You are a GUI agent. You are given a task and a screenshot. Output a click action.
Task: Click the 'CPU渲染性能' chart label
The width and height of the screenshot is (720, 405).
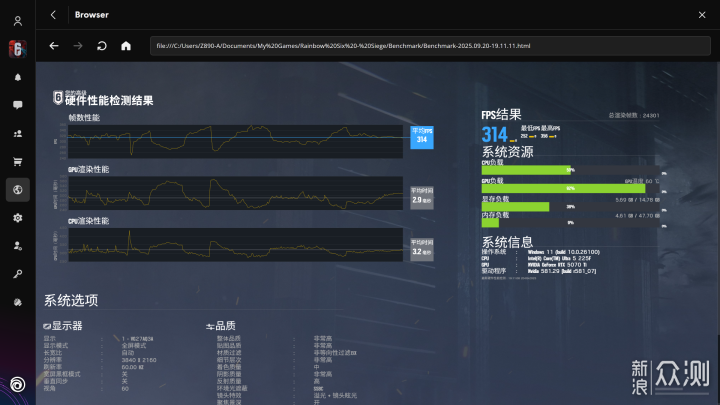coord(89,221)
